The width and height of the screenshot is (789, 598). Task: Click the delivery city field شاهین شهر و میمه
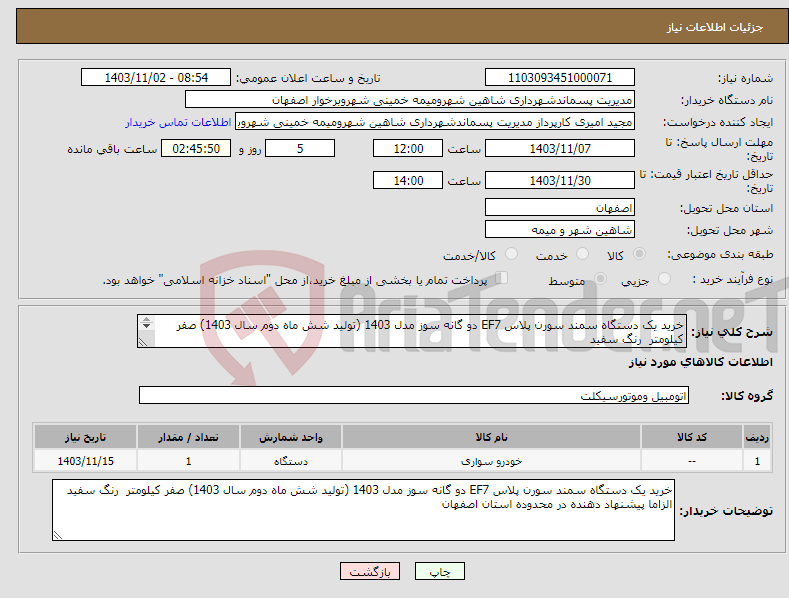coord(560,230)
